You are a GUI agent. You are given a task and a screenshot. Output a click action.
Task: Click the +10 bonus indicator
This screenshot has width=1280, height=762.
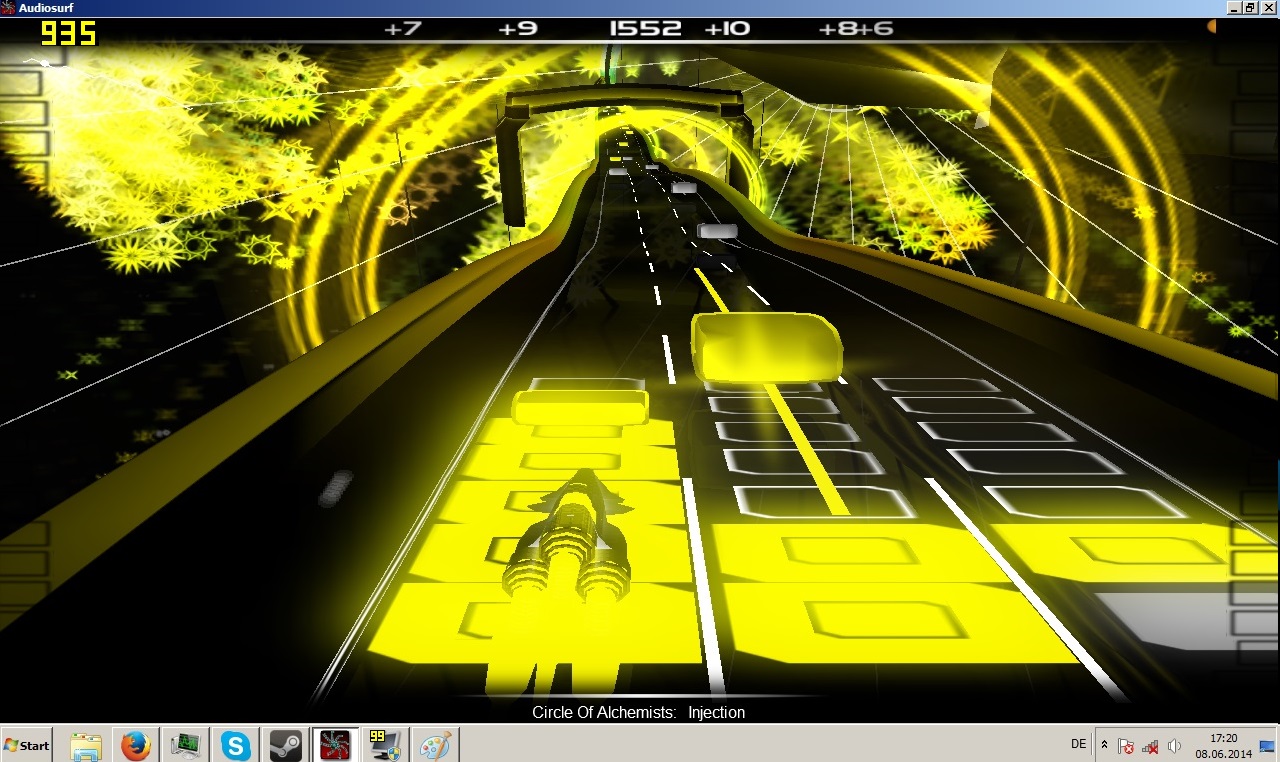[x=727, y=29]
